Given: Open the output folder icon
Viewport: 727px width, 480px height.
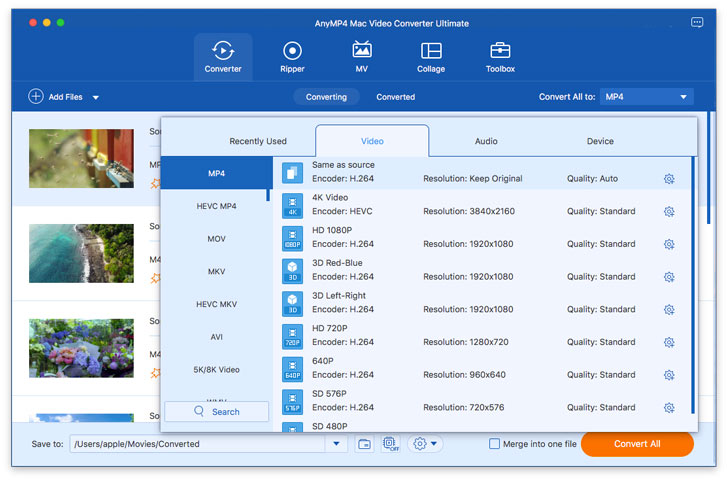Looking at the screenshot, I should 364,444.
